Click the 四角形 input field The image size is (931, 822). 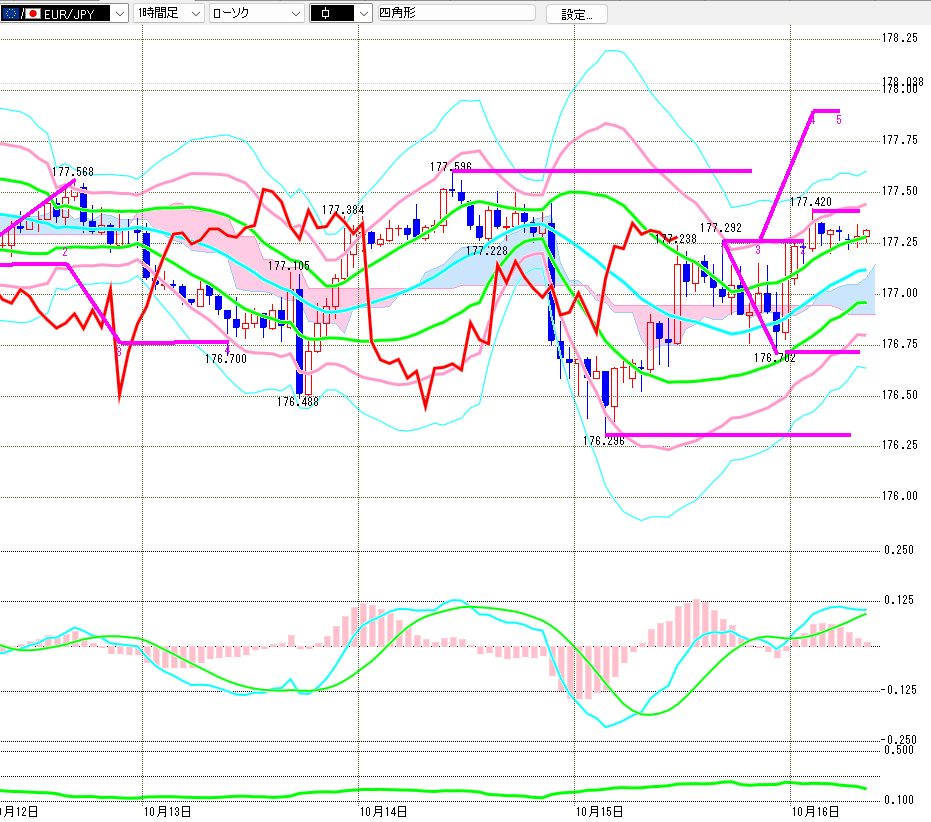[x=457, y=12]
